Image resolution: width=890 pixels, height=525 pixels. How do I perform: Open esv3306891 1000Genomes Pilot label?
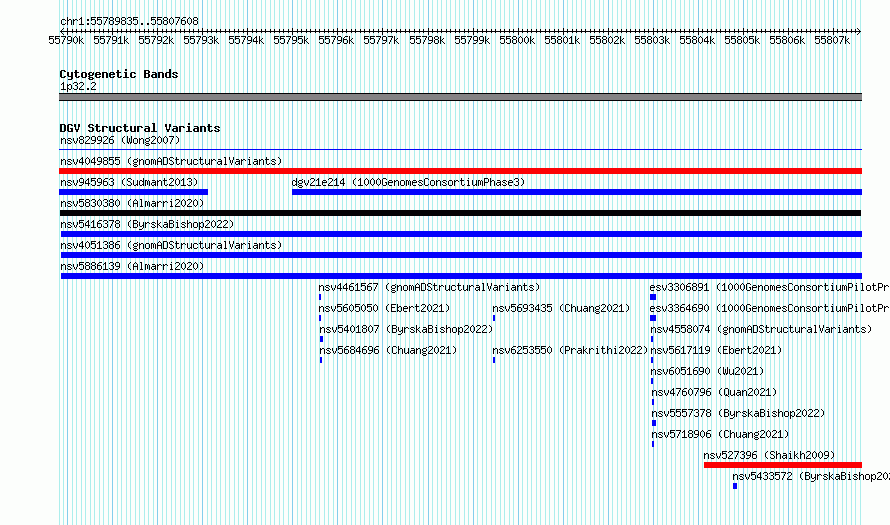pyautogui.click(x=769, y=287)
